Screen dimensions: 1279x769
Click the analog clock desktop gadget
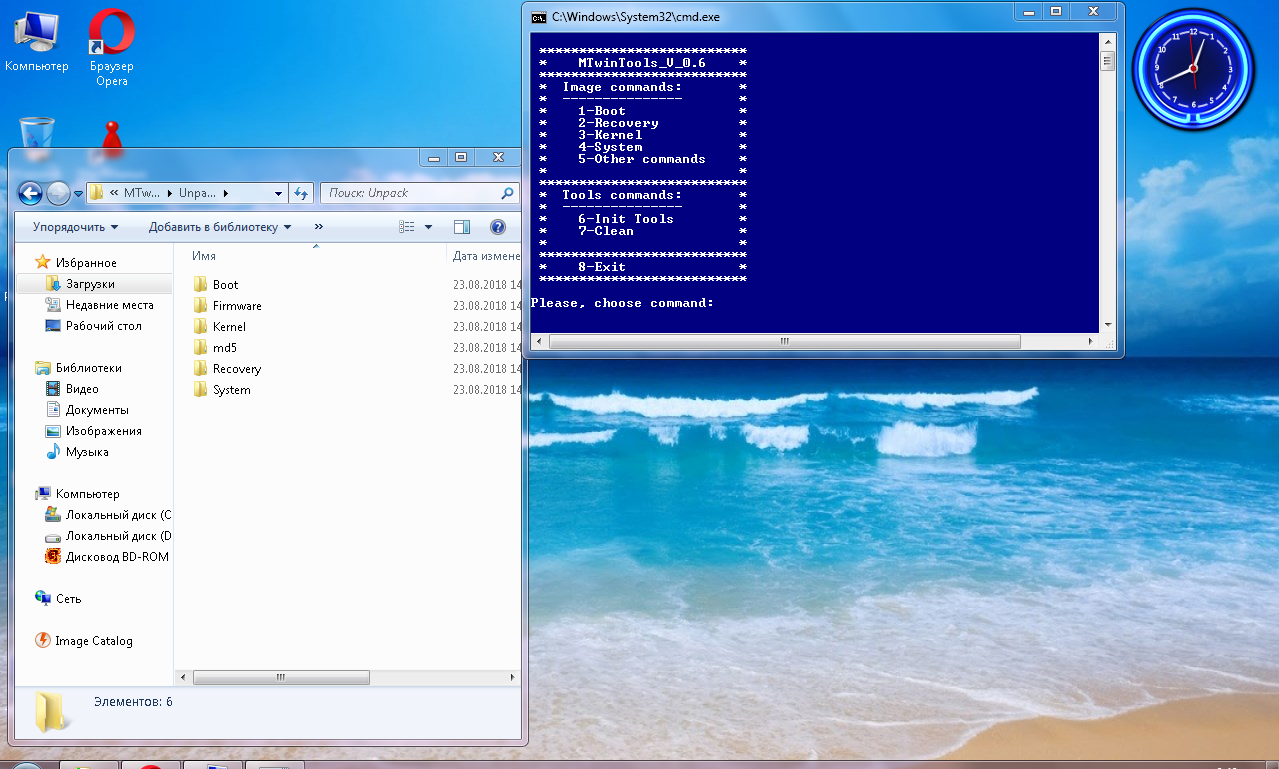[x=1192, y=70]
